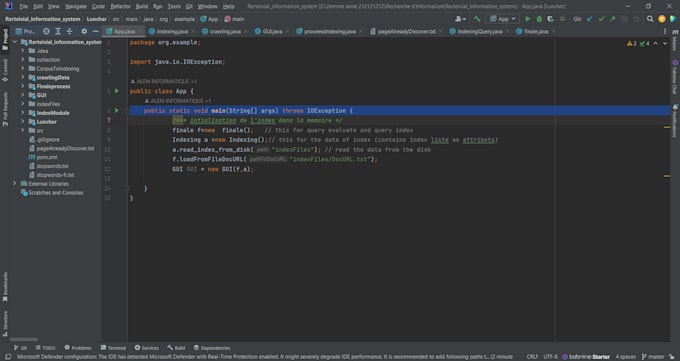Open editor tabs three-dot menu
This screenshot has width=680, height=361.
pyautogui.click(x=665, y=31)
